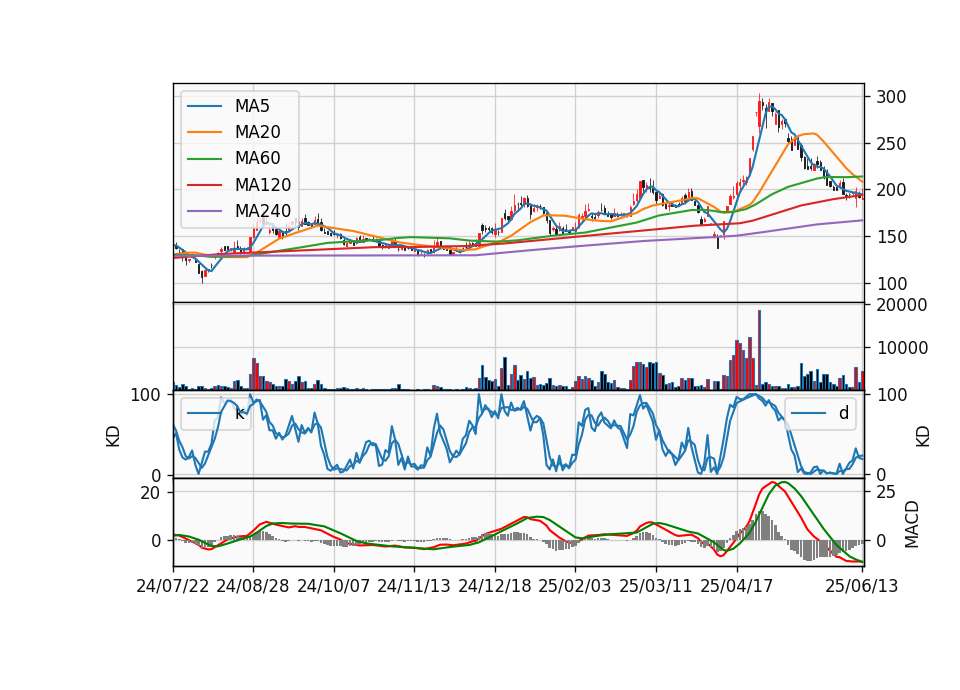Image resolution: width=960 pixels, height=690 pixels.
Task: Click the 25/06/13 date axis label
Action: 861,586
